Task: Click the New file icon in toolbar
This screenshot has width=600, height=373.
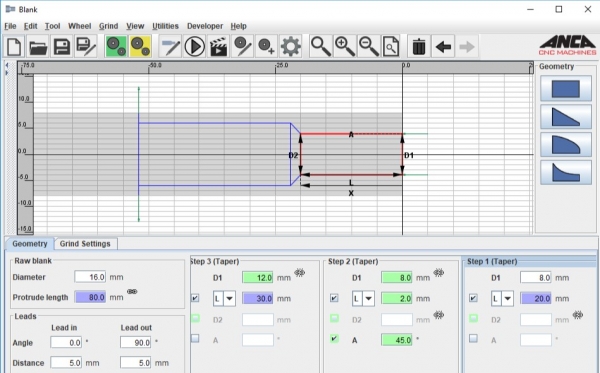Action: [x=14, y=47]
